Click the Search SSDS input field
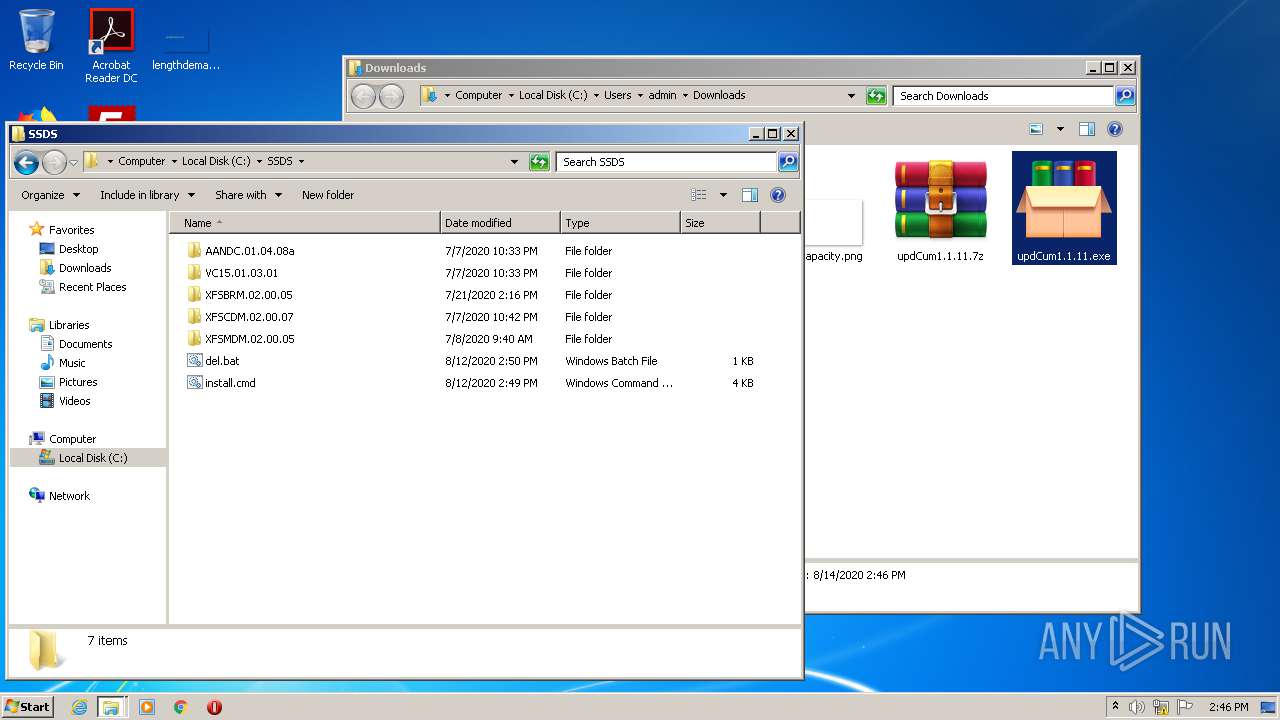This screenshot has height=720, width=1280. coord(666,162)
